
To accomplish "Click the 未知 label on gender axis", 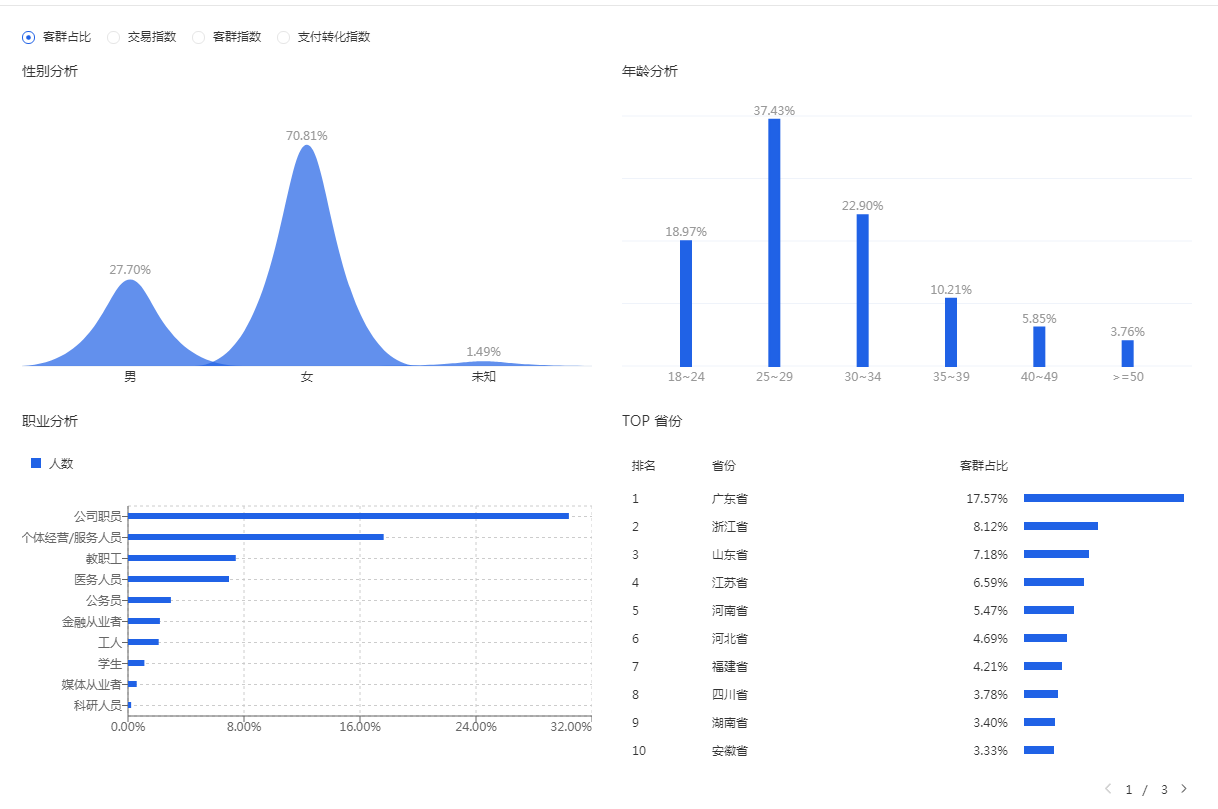I will coord(484,377).
